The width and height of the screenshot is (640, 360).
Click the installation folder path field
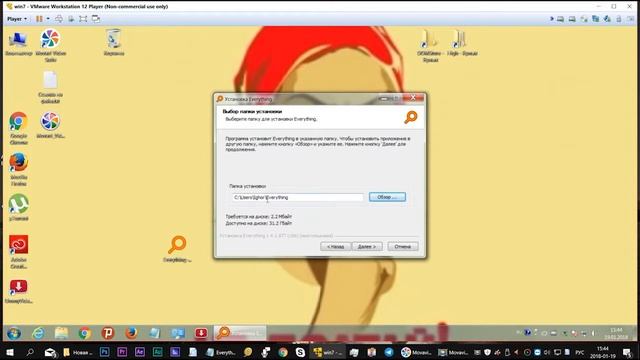click(x=298, y=197)
